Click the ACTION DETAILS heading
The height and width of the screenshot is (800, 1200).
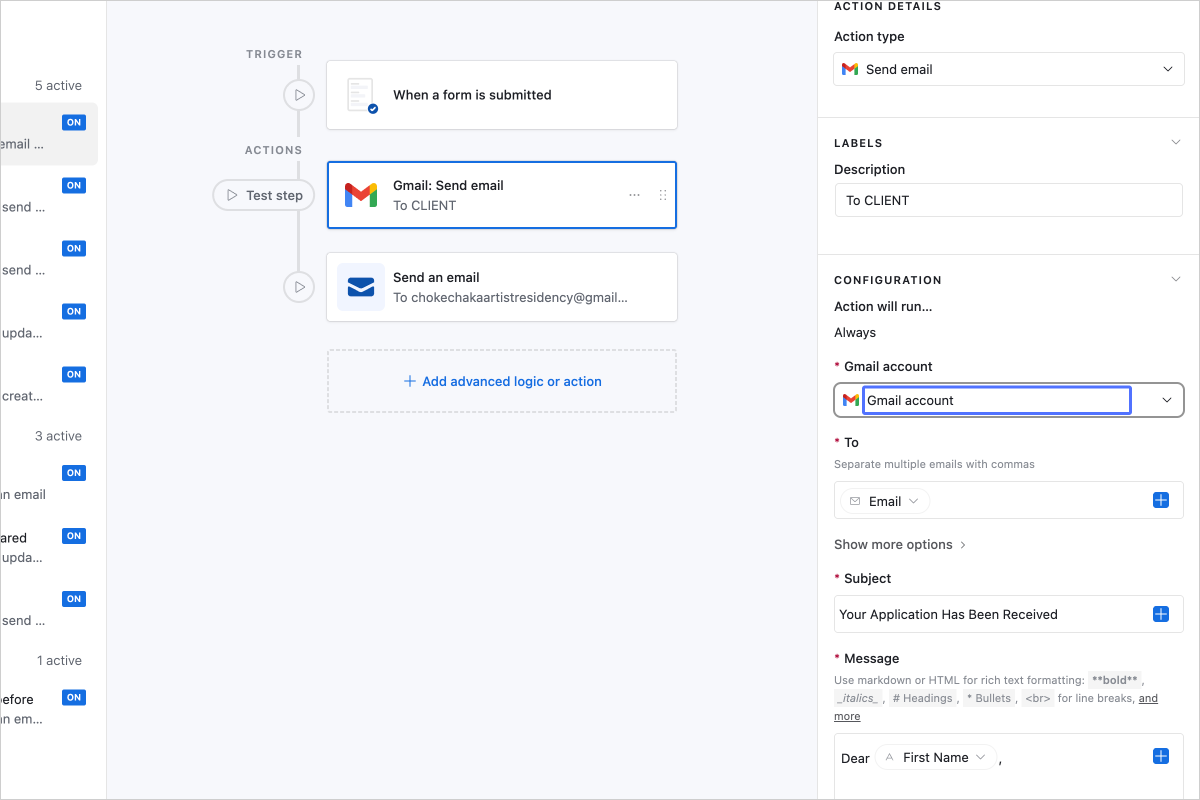click(888, 7)
